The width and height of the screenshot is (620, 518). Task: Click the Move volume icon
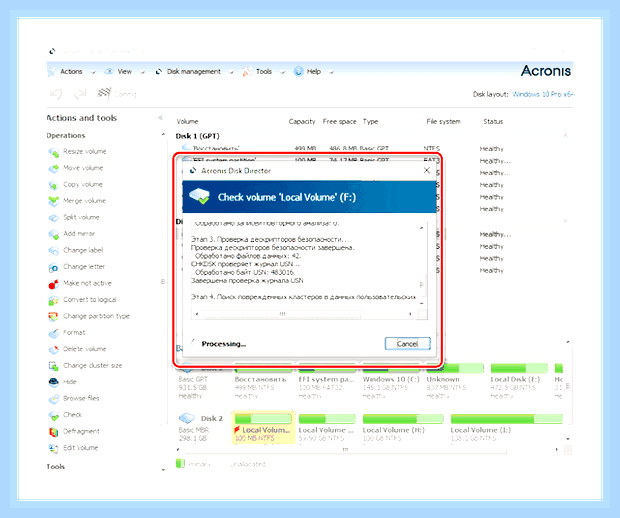click(54, 169)
